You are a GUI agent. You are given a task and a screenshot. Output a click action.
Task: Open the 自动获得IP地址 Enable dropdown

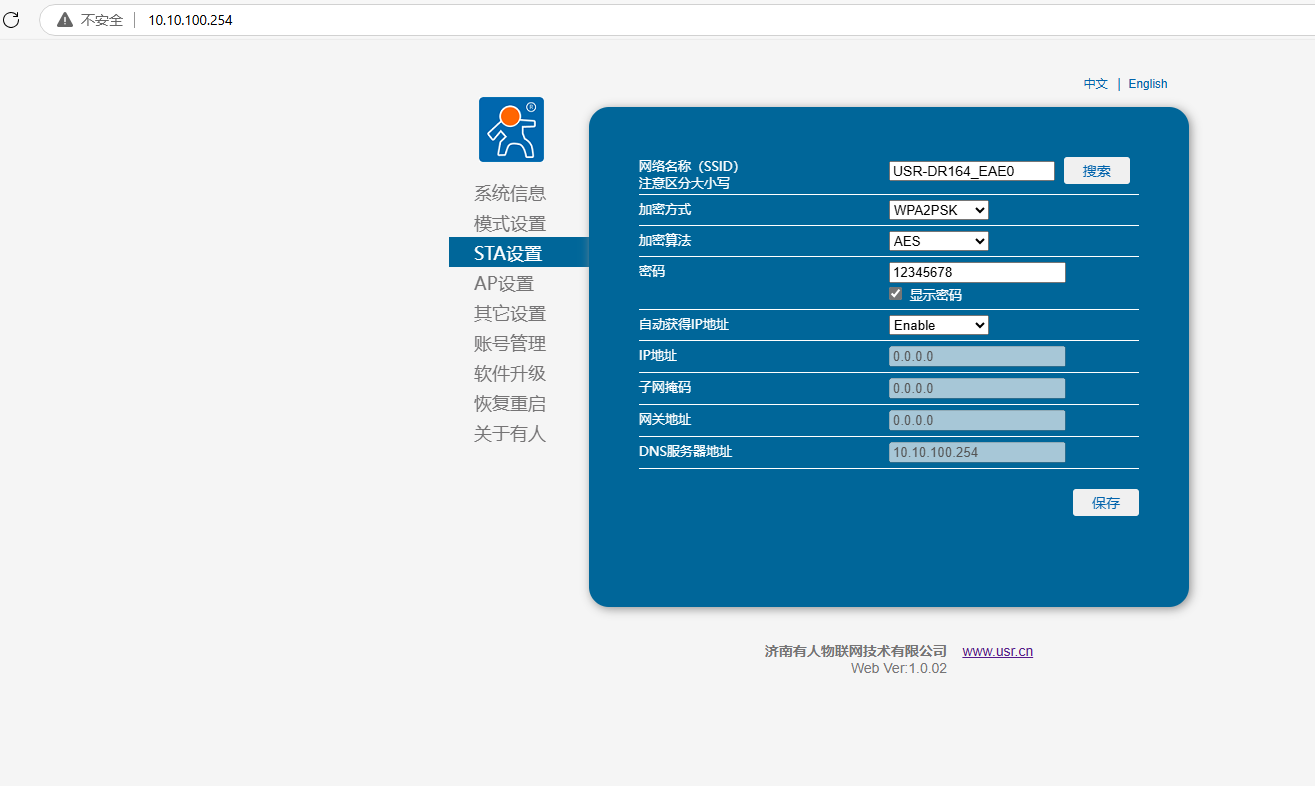pyautogui.click(x=938, y=325)
